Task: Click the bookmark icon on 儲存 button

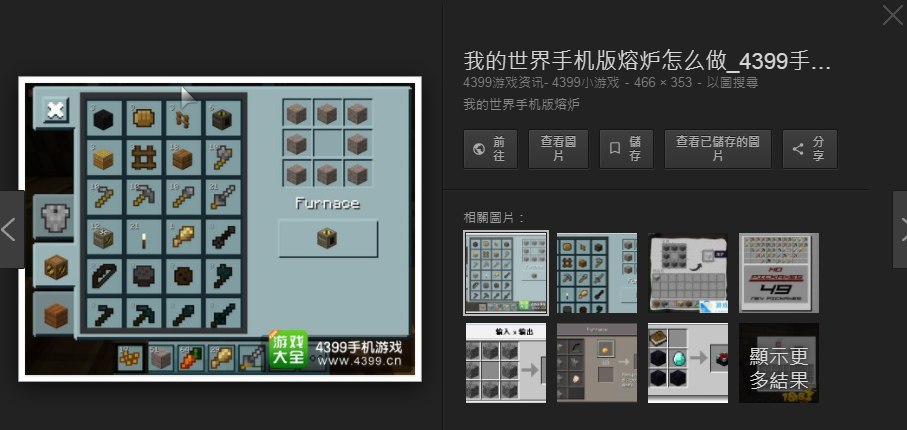Action: 617,149
